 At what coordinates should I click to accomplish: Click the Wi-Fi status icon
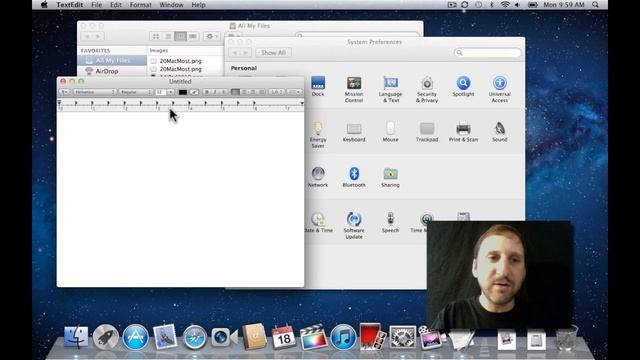505,5
